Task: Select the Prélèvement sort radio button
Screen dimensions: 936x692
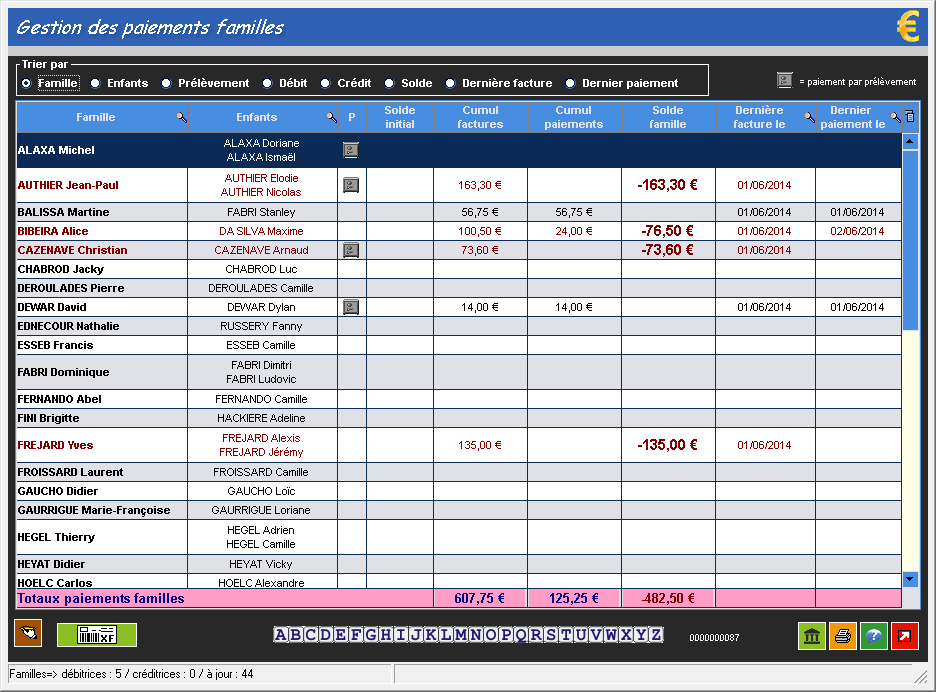Action: (167, 84)
